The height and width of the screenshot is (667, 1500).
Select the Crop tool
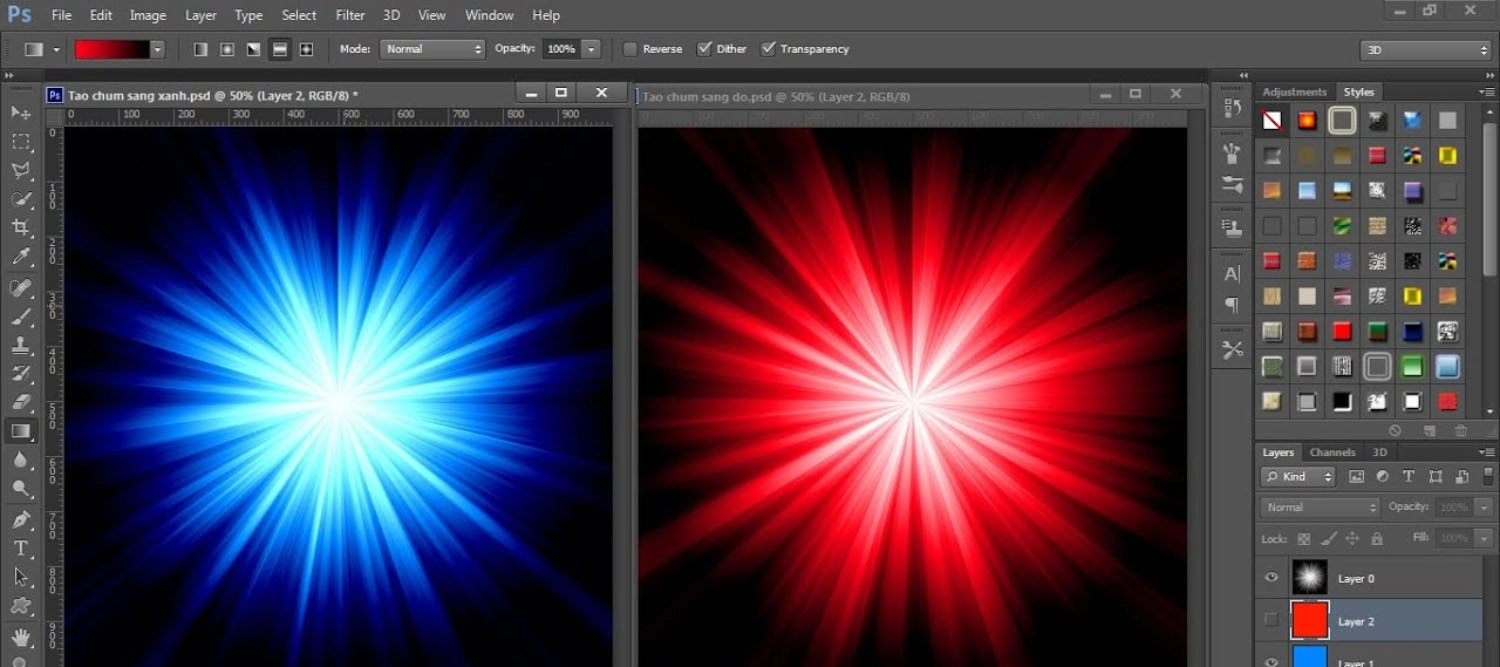click(x=21, y=228)
